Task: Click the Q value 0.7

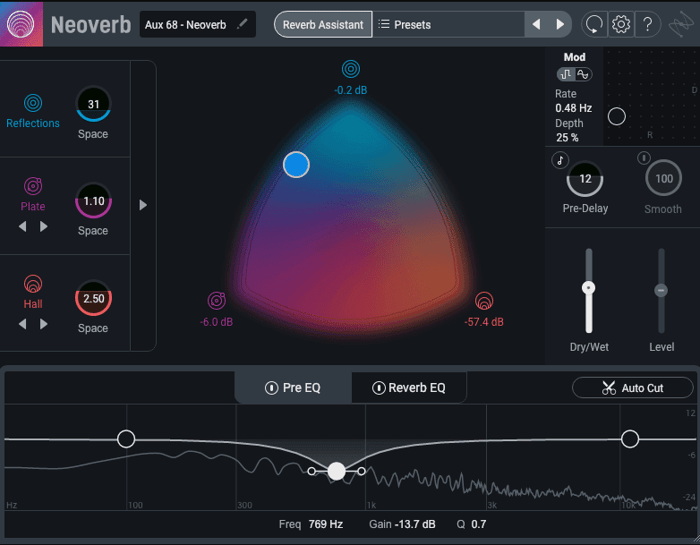Action: (479, 524)
